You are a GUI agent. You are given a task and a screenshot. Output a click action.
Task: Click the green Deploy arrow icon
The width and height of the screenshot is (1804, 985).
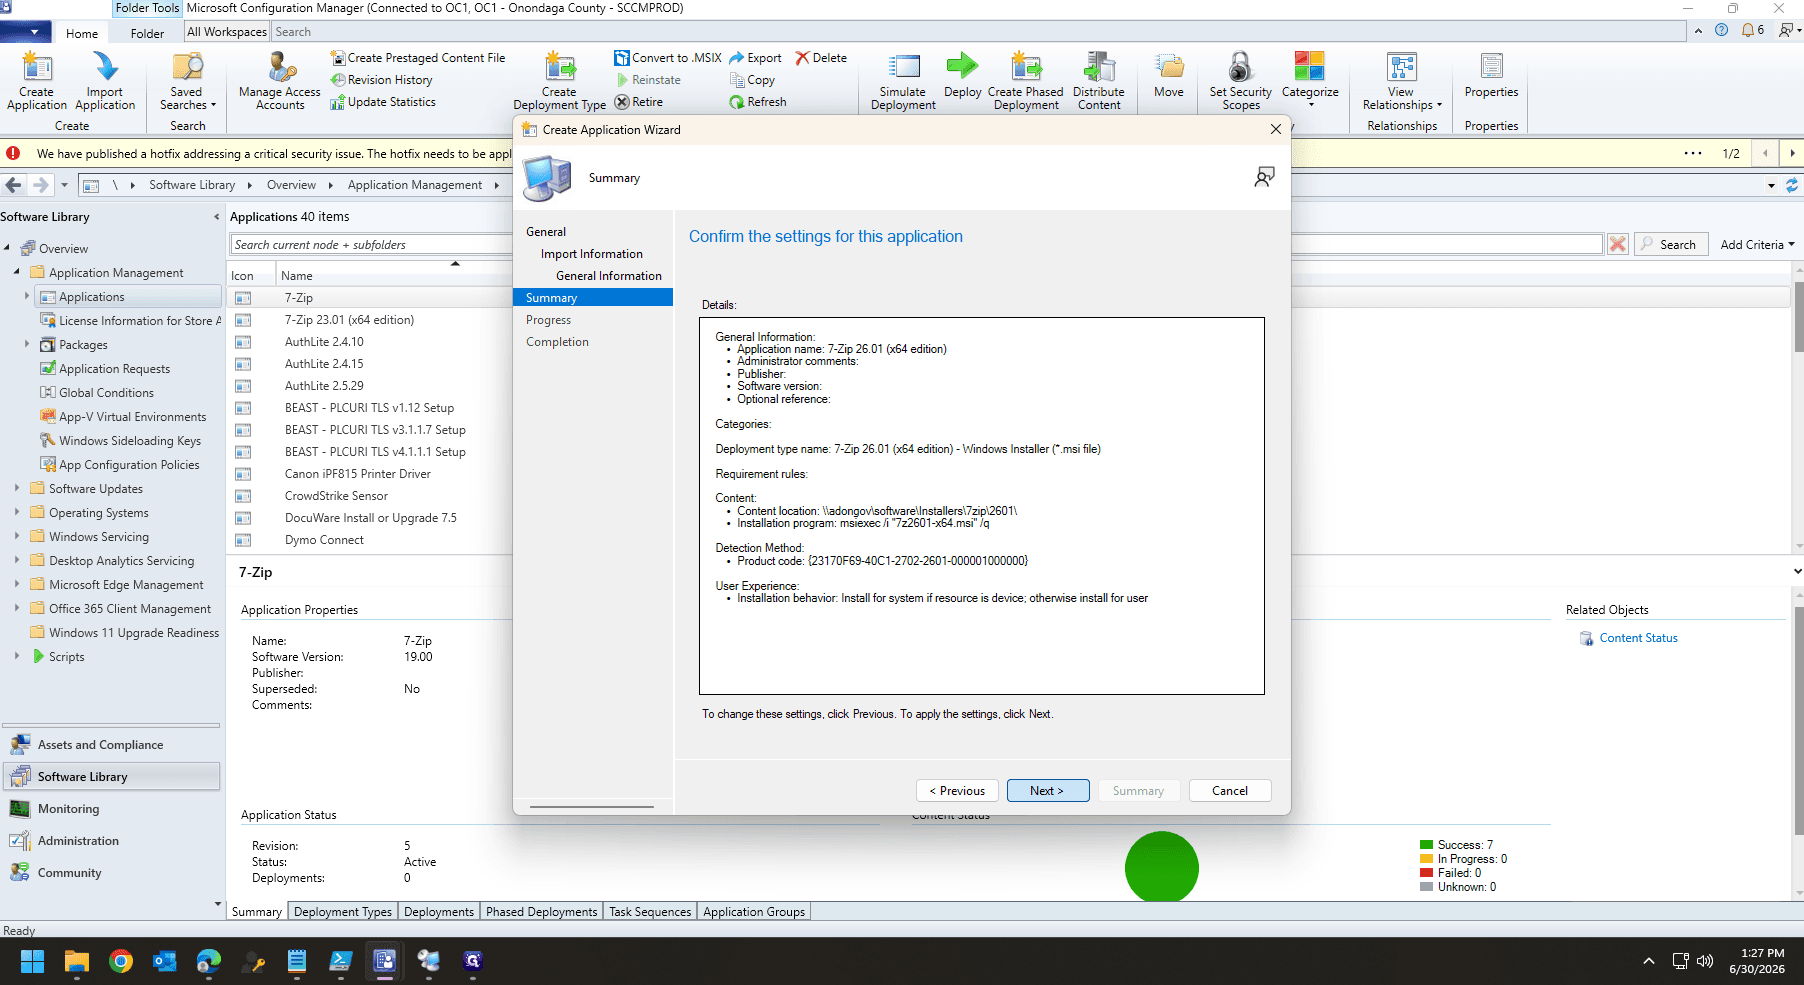[962, 75]
